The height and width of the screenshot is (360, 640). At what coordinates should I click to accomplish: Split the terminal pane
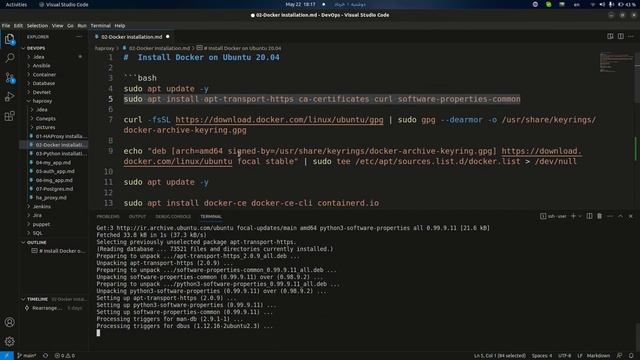pos(589,216)
